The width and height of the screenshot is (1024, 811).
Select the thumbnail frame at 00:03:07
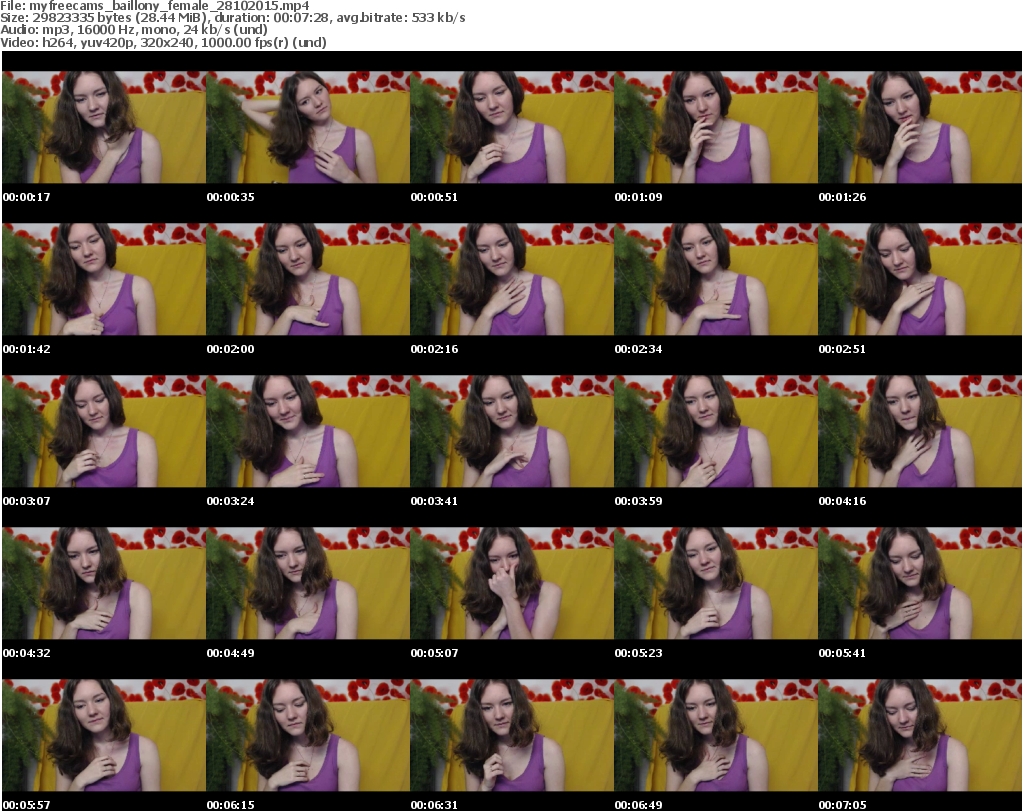(104, 432)
